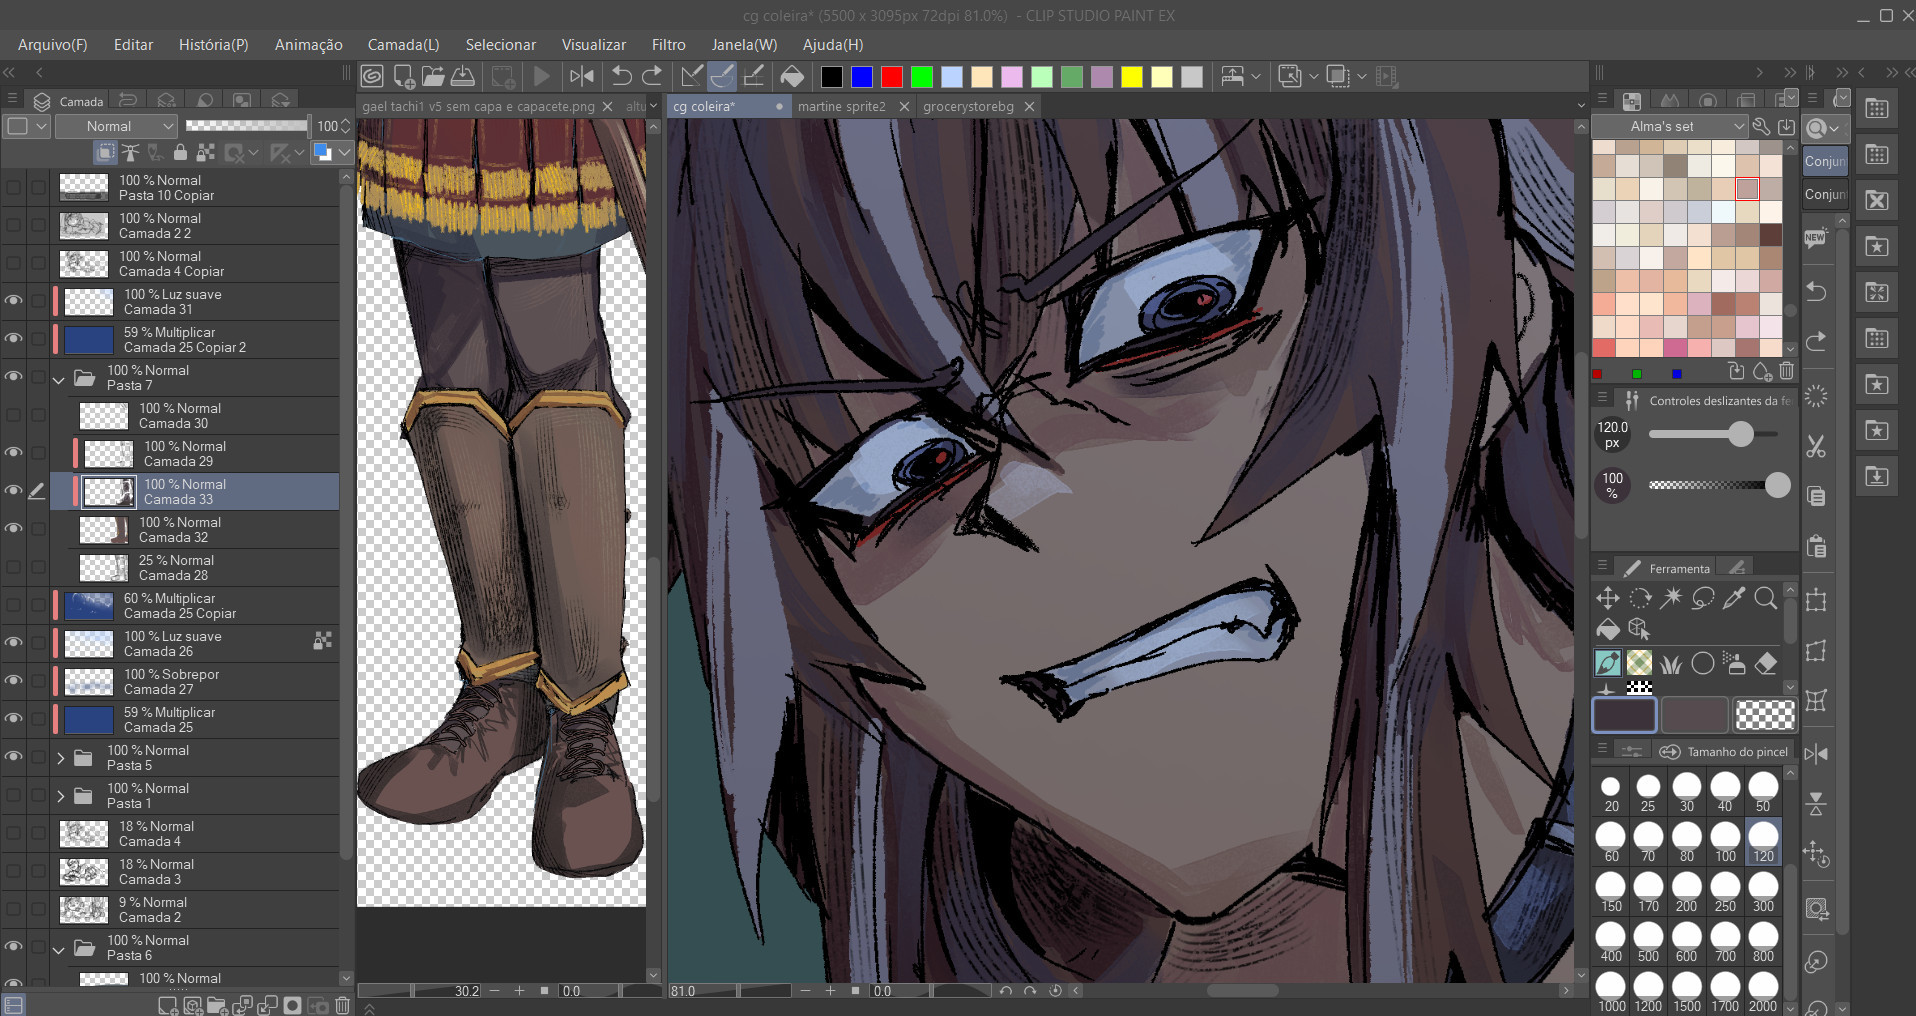Hide the Pasta 5 folder
This screenshot has width=1916, height=1016.
[x=13, y=756]
